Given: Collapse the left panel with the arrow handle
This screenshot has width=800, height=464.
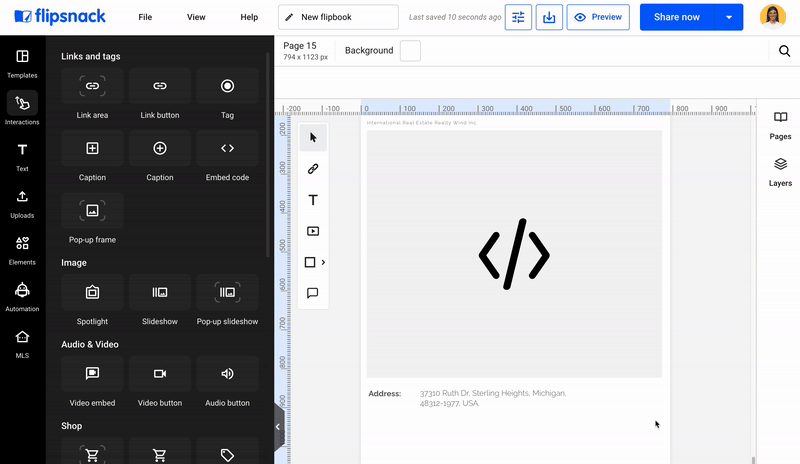Looking at the screenshot, I should [x=278, y=427].
